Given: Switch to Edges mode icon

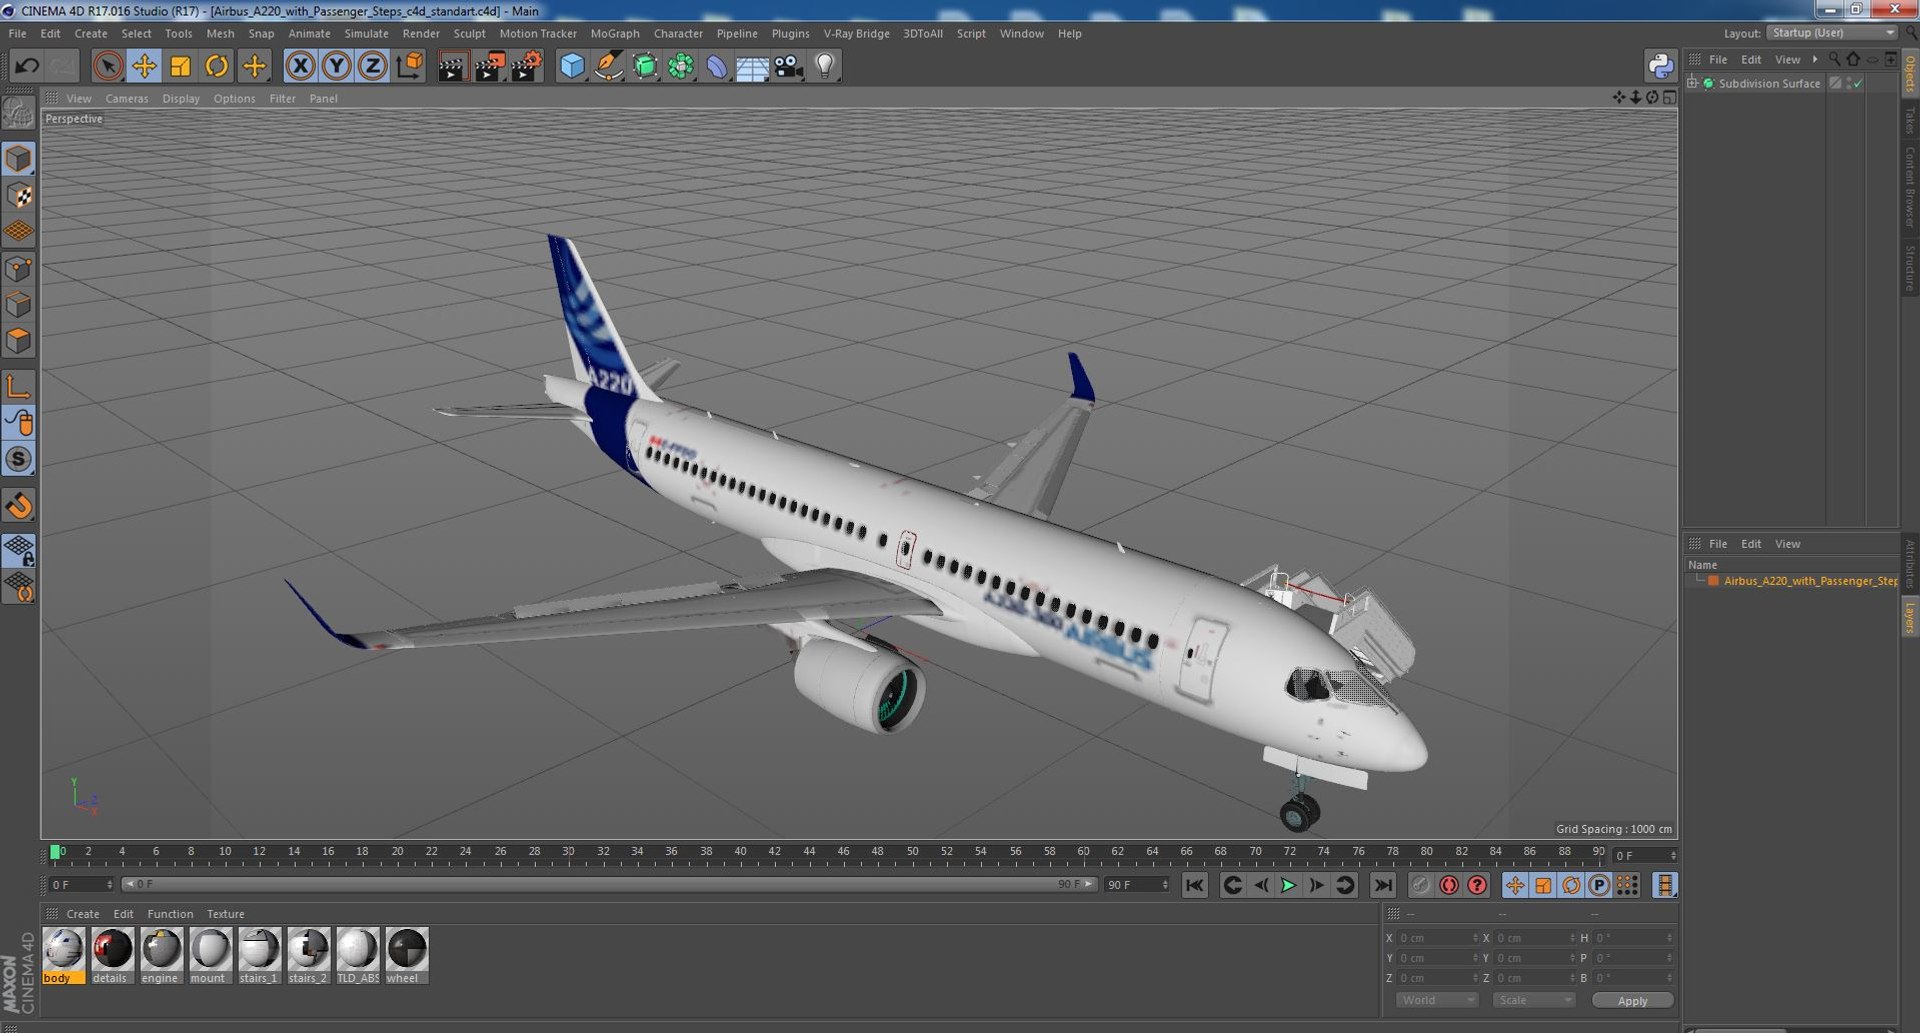Looking at the screenshot, I should (x=19, y=305).
